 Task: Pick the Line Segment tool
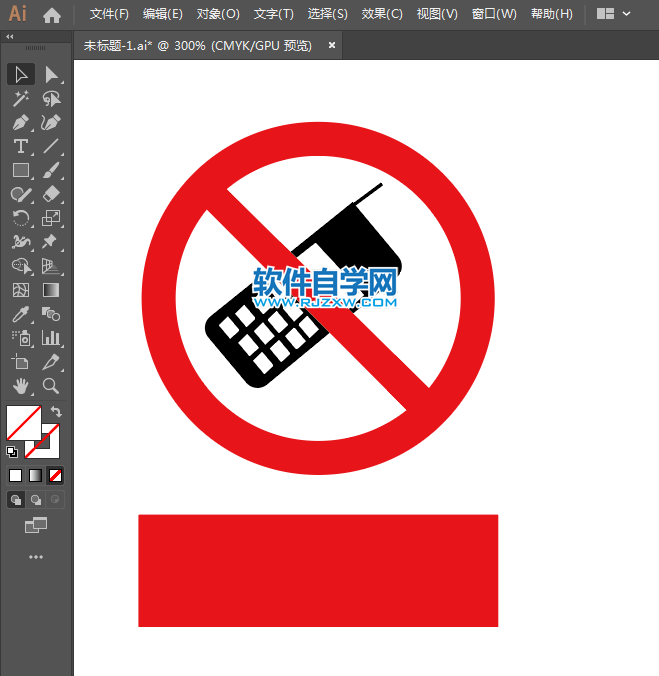(51, 147)
